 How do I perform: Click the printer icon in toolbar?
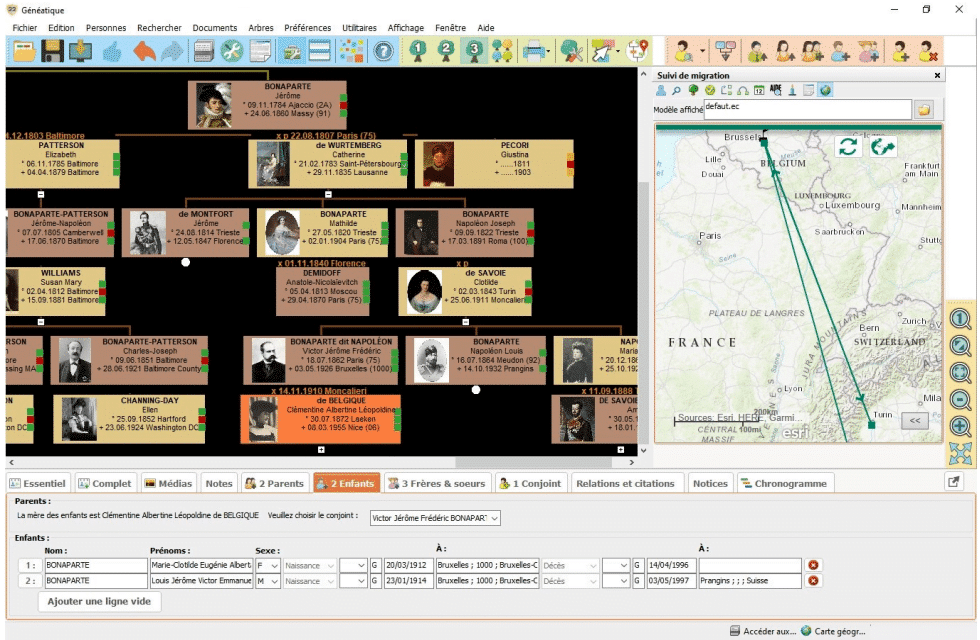point(535,50)
